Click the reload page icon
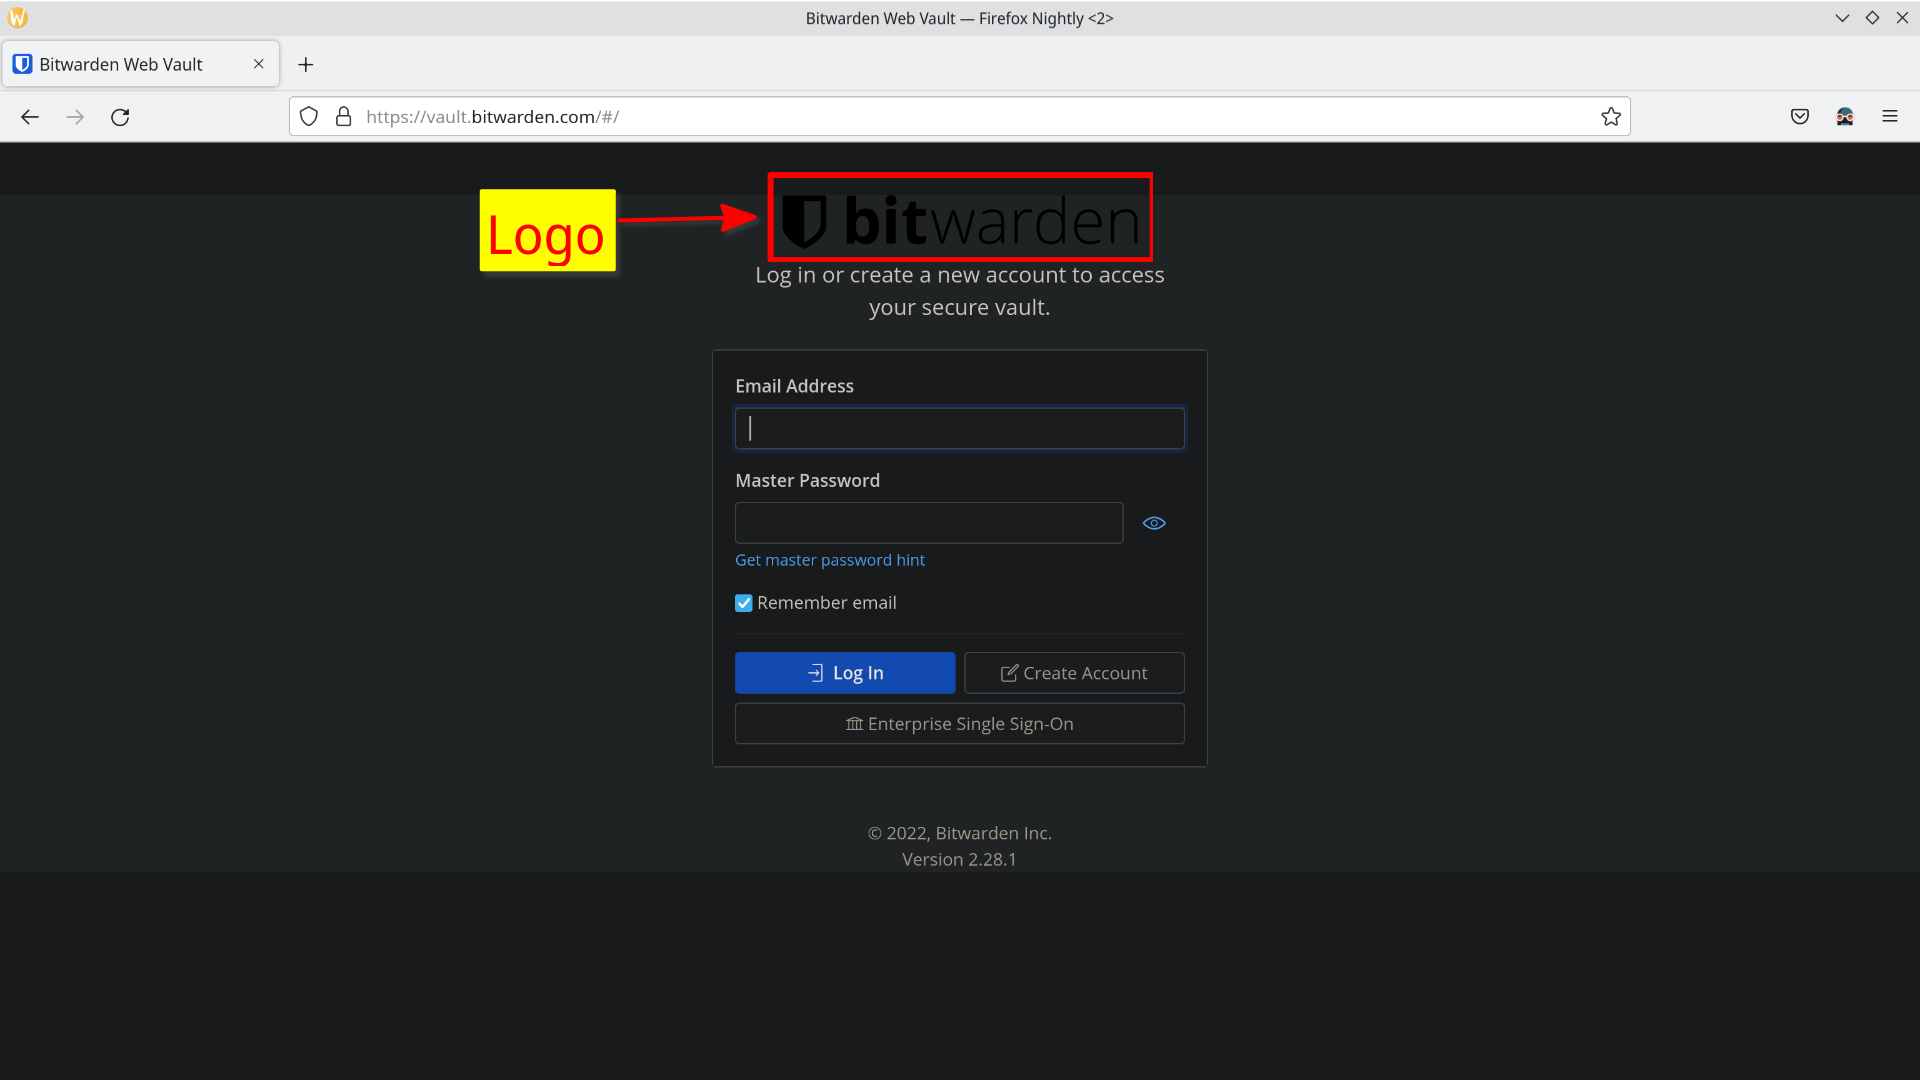 [x=120, y=116]
